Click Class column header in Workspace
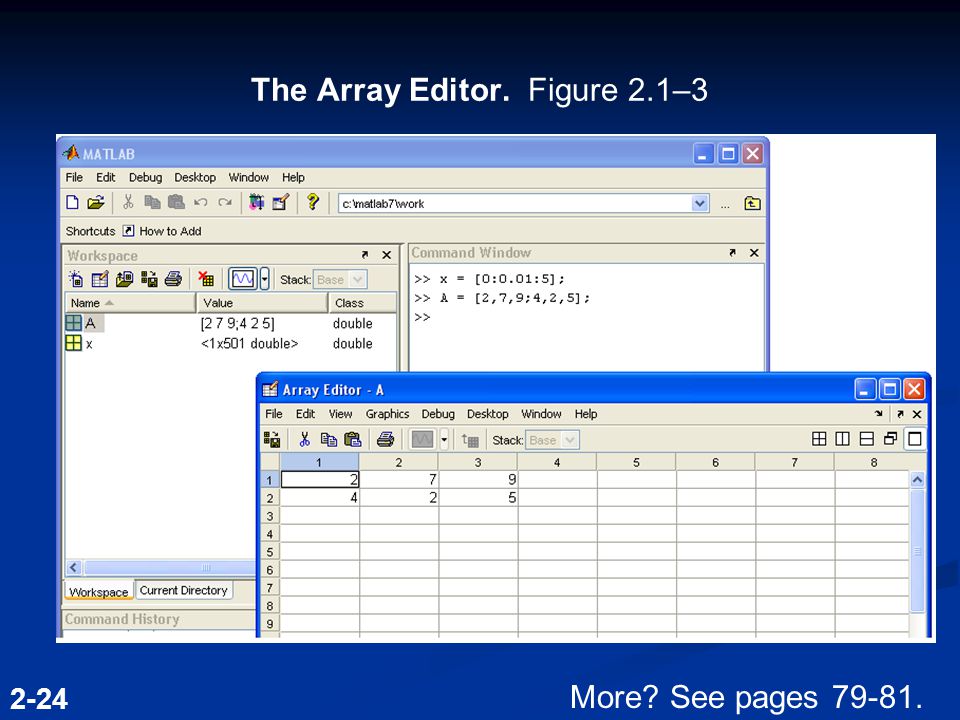The image size is (960, 720). point(362,303)
